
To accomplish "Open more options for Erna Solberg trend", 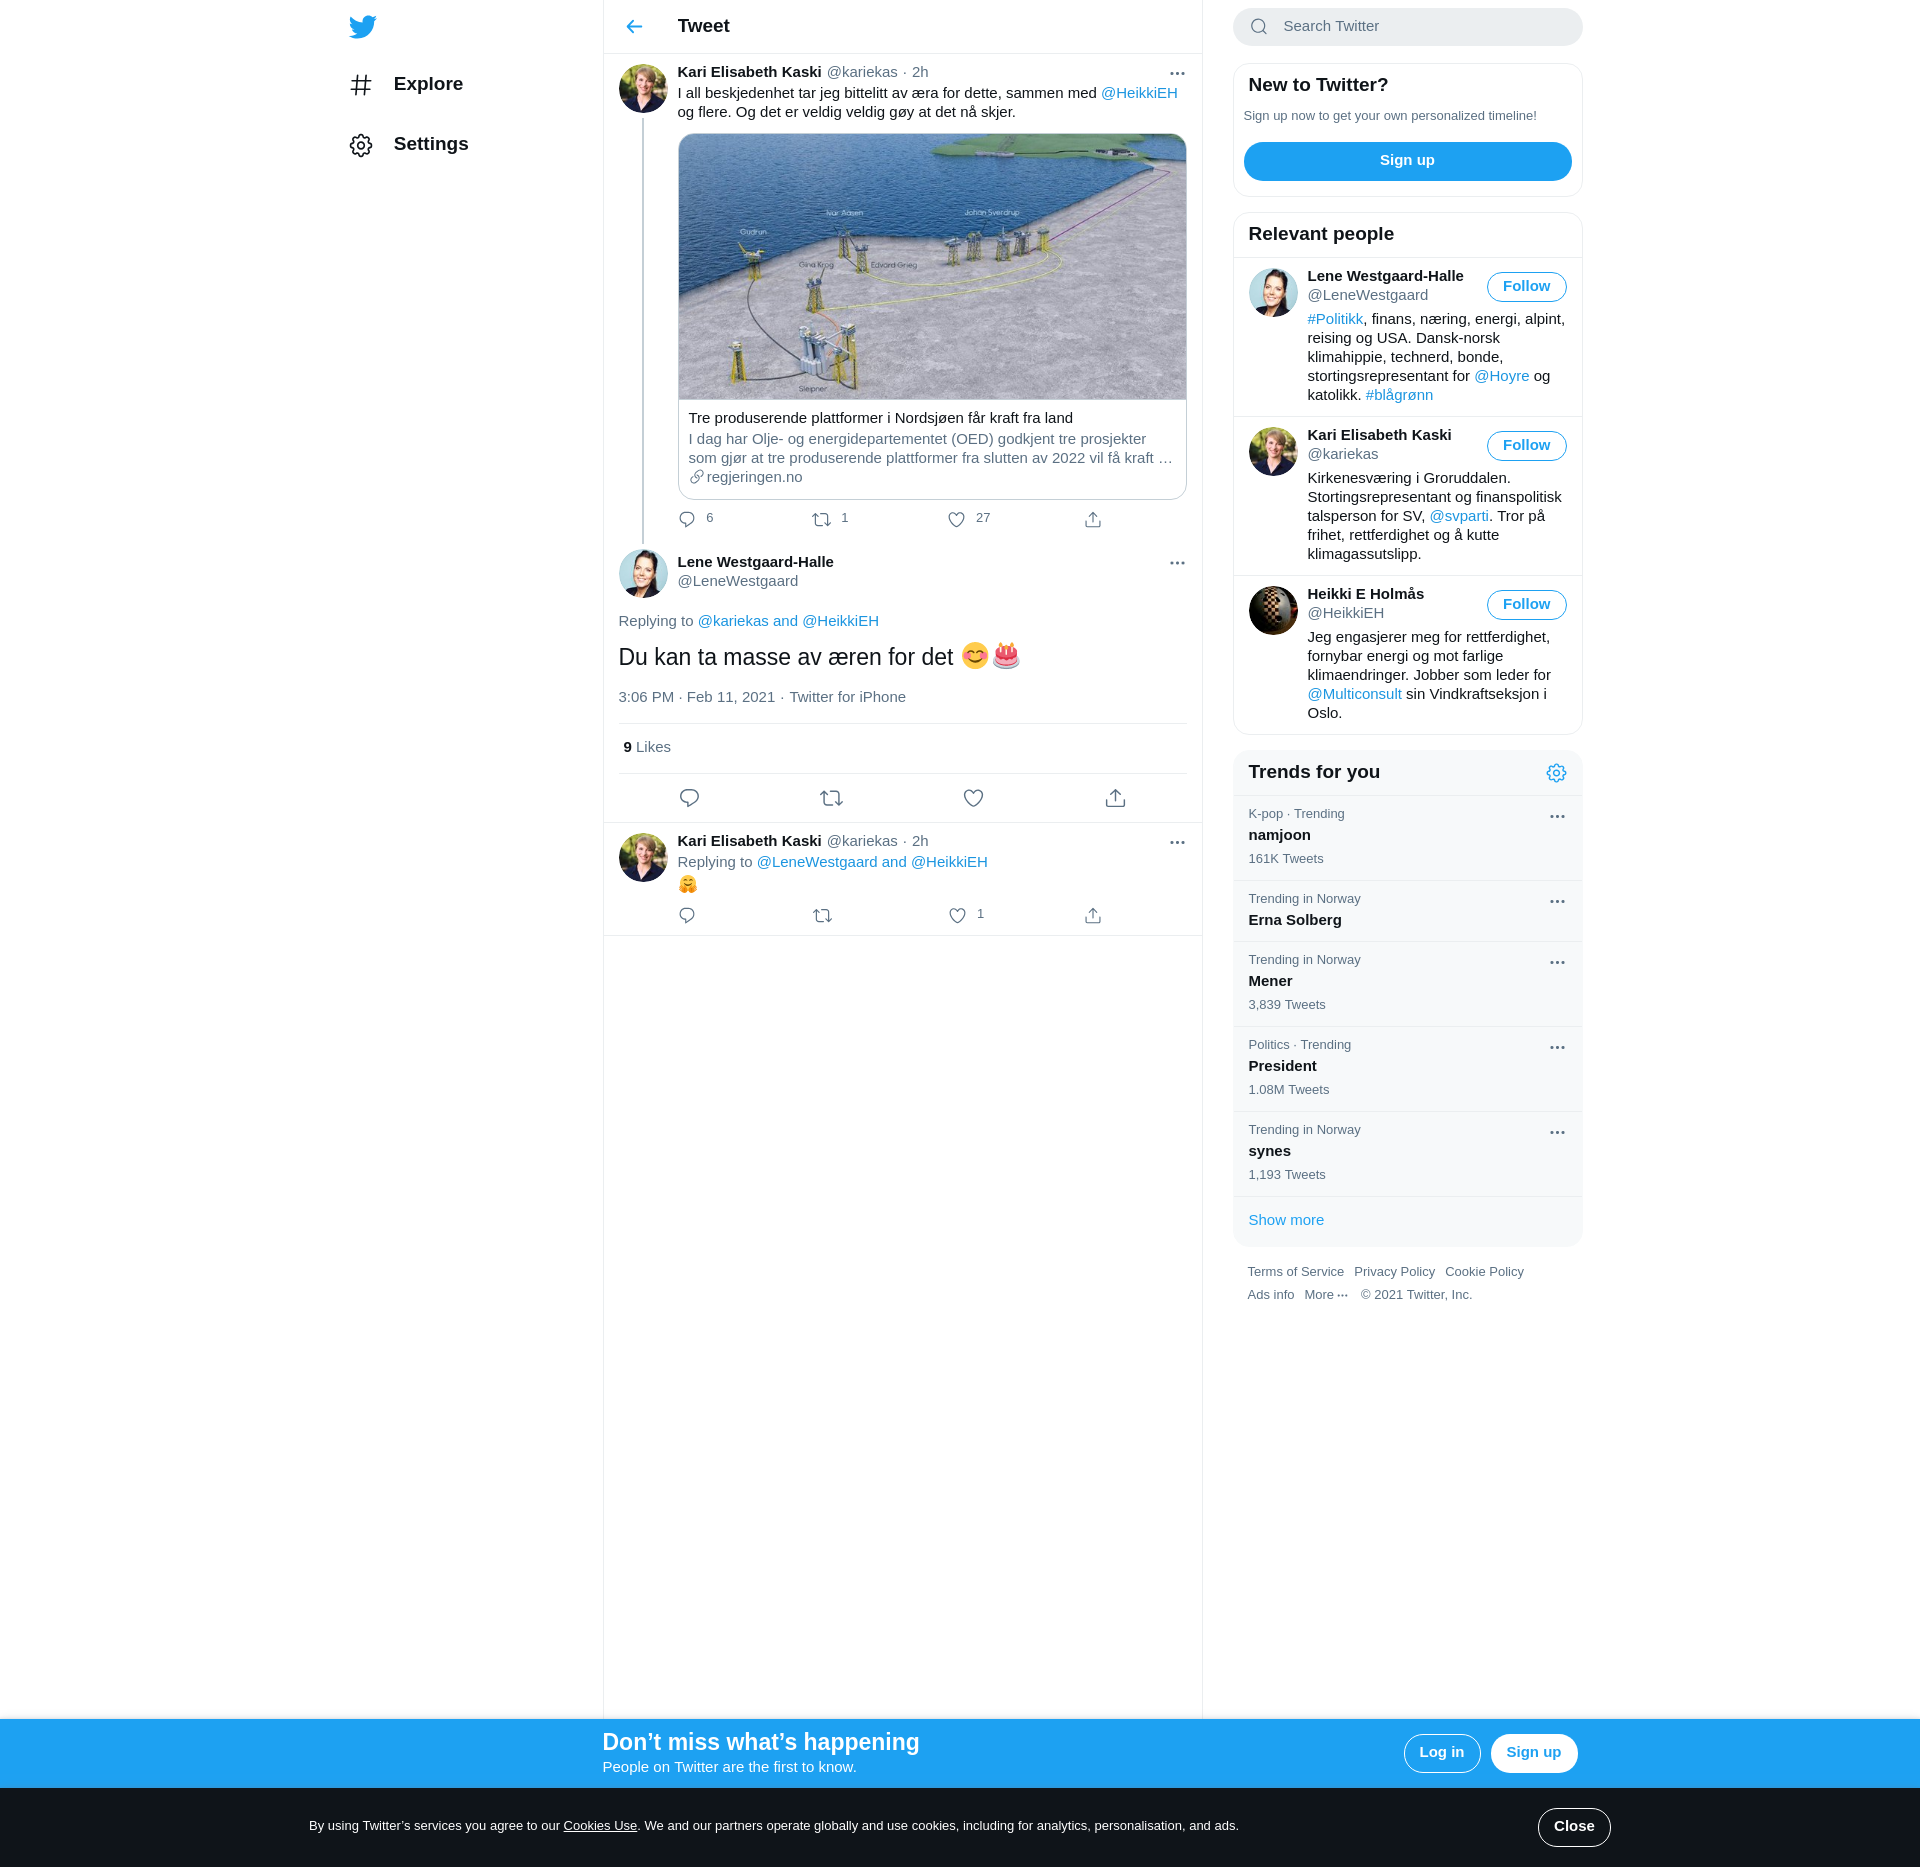I will (x=1557, y=902).
